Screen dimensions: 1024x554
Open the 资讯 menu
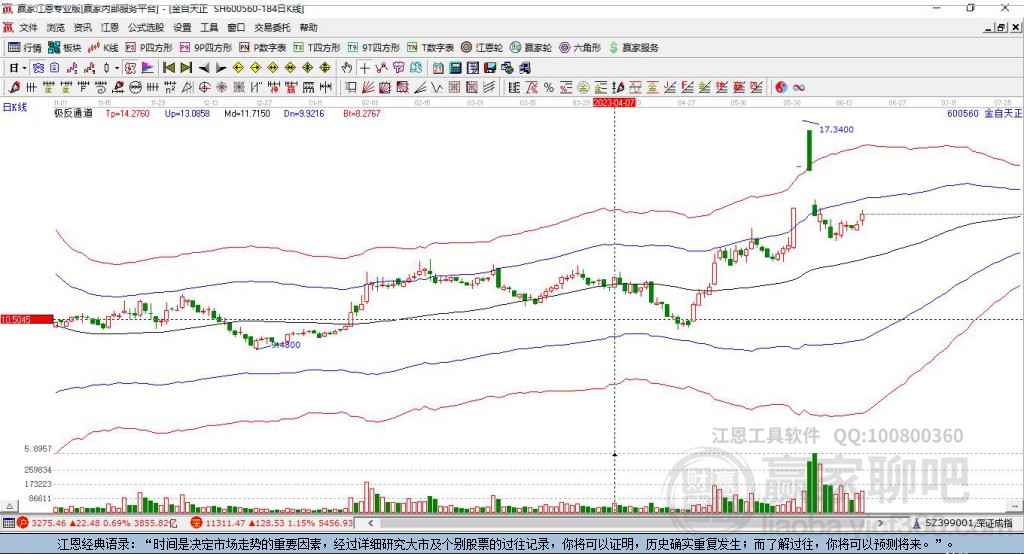tap(82, 27)
